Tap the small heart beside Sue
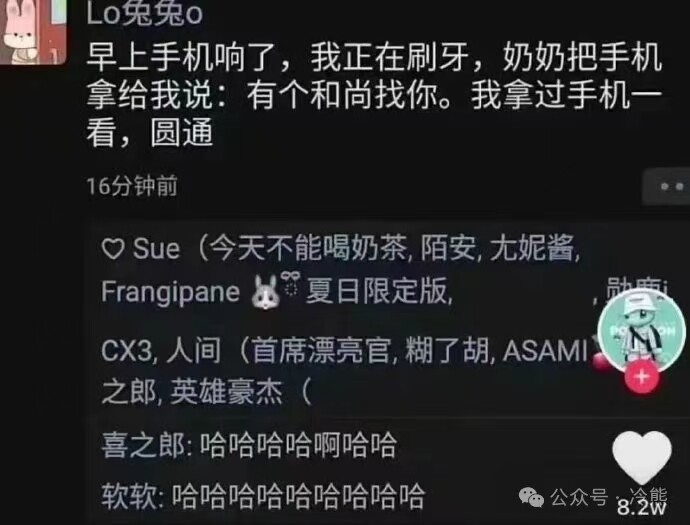Image resolution: width=690 pixels, height=525 pixels. tap(113, 249)
